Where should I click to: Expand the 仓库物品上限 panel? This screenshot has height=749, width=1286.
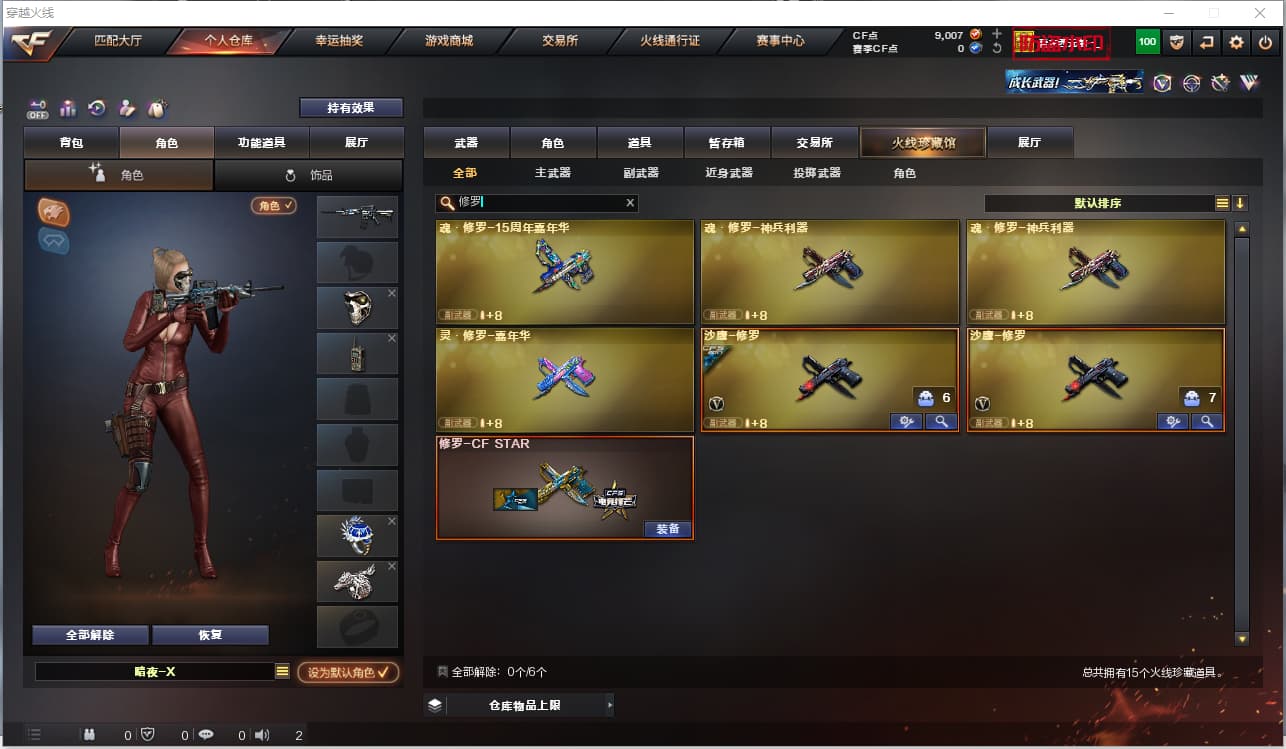519,705
